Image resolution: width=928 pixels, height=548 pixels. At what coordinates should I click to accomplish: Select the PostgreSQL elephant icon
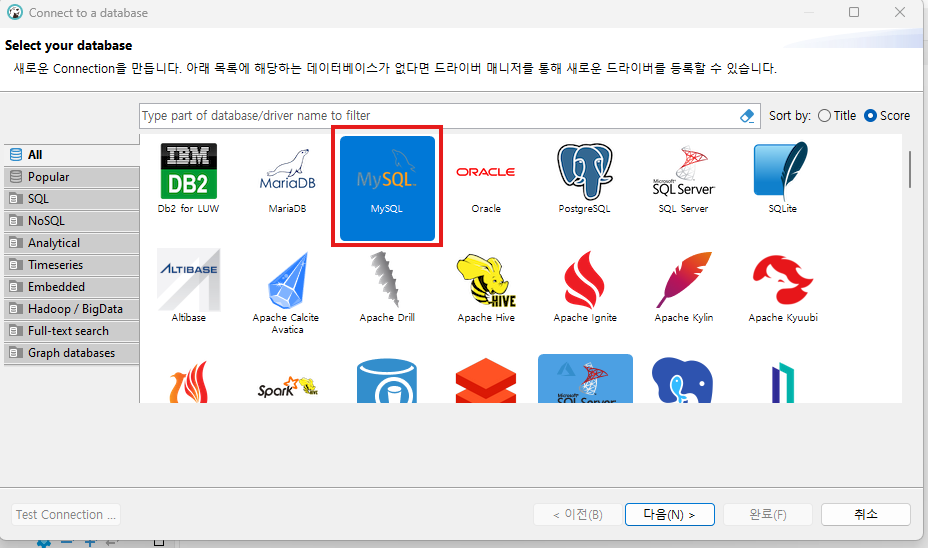(585, 171)
